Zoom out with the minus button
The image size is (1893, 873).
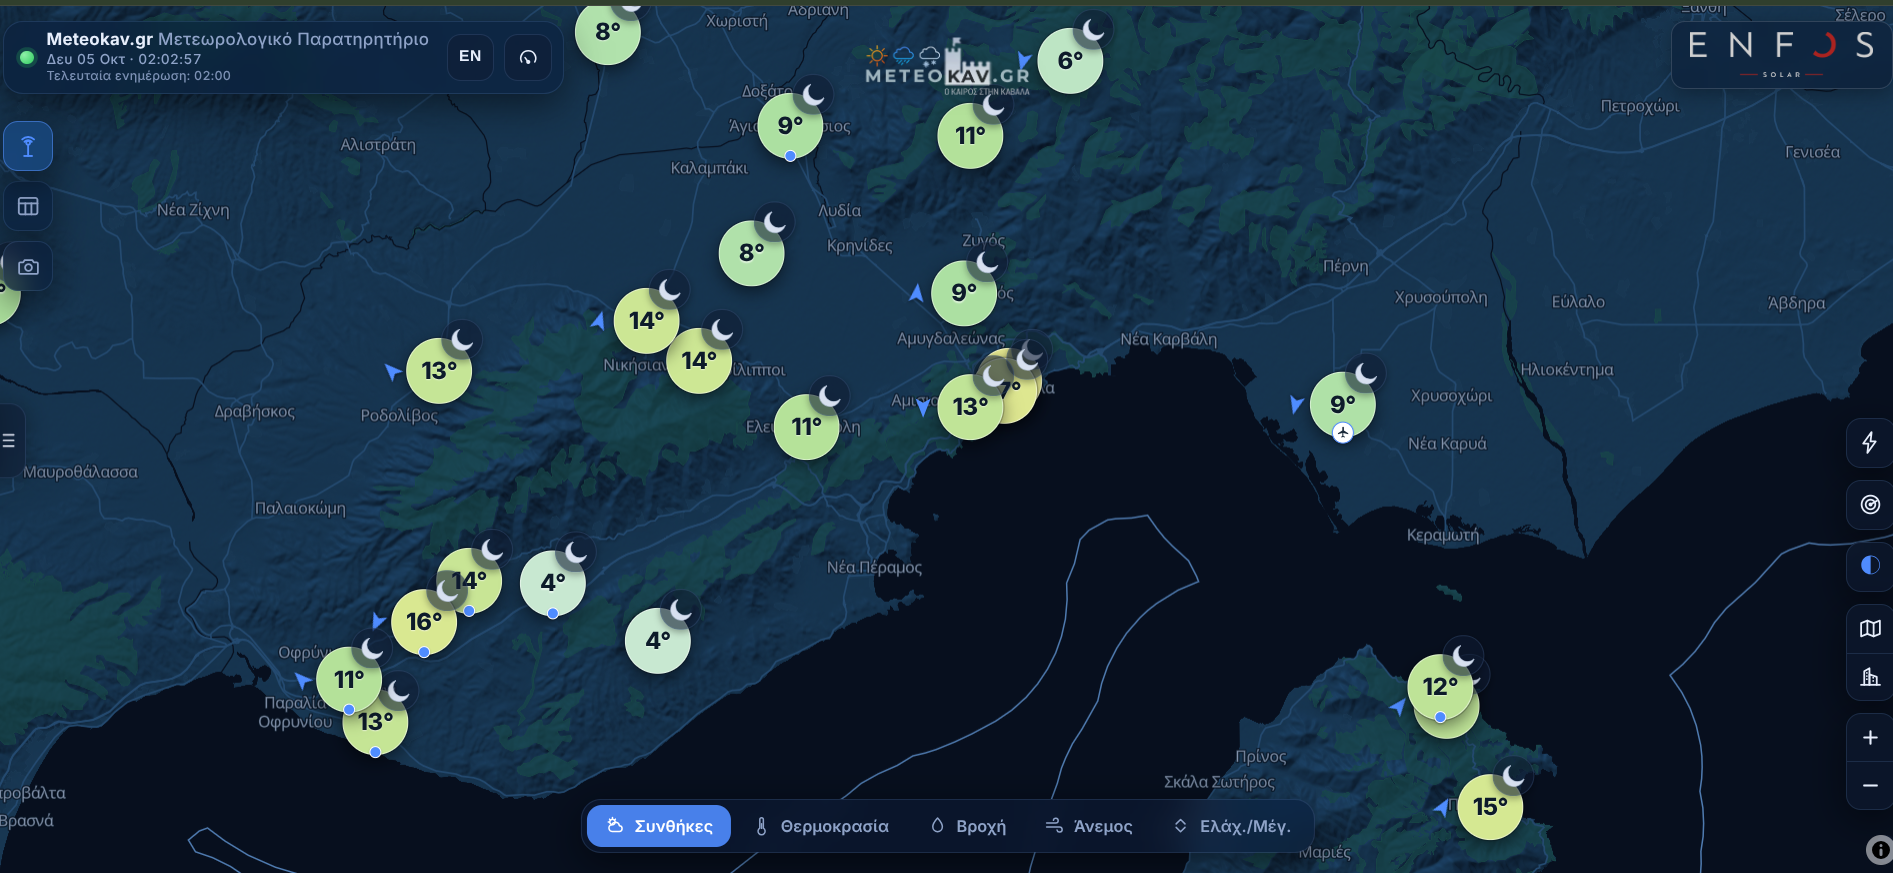(x=1869, y=786)
